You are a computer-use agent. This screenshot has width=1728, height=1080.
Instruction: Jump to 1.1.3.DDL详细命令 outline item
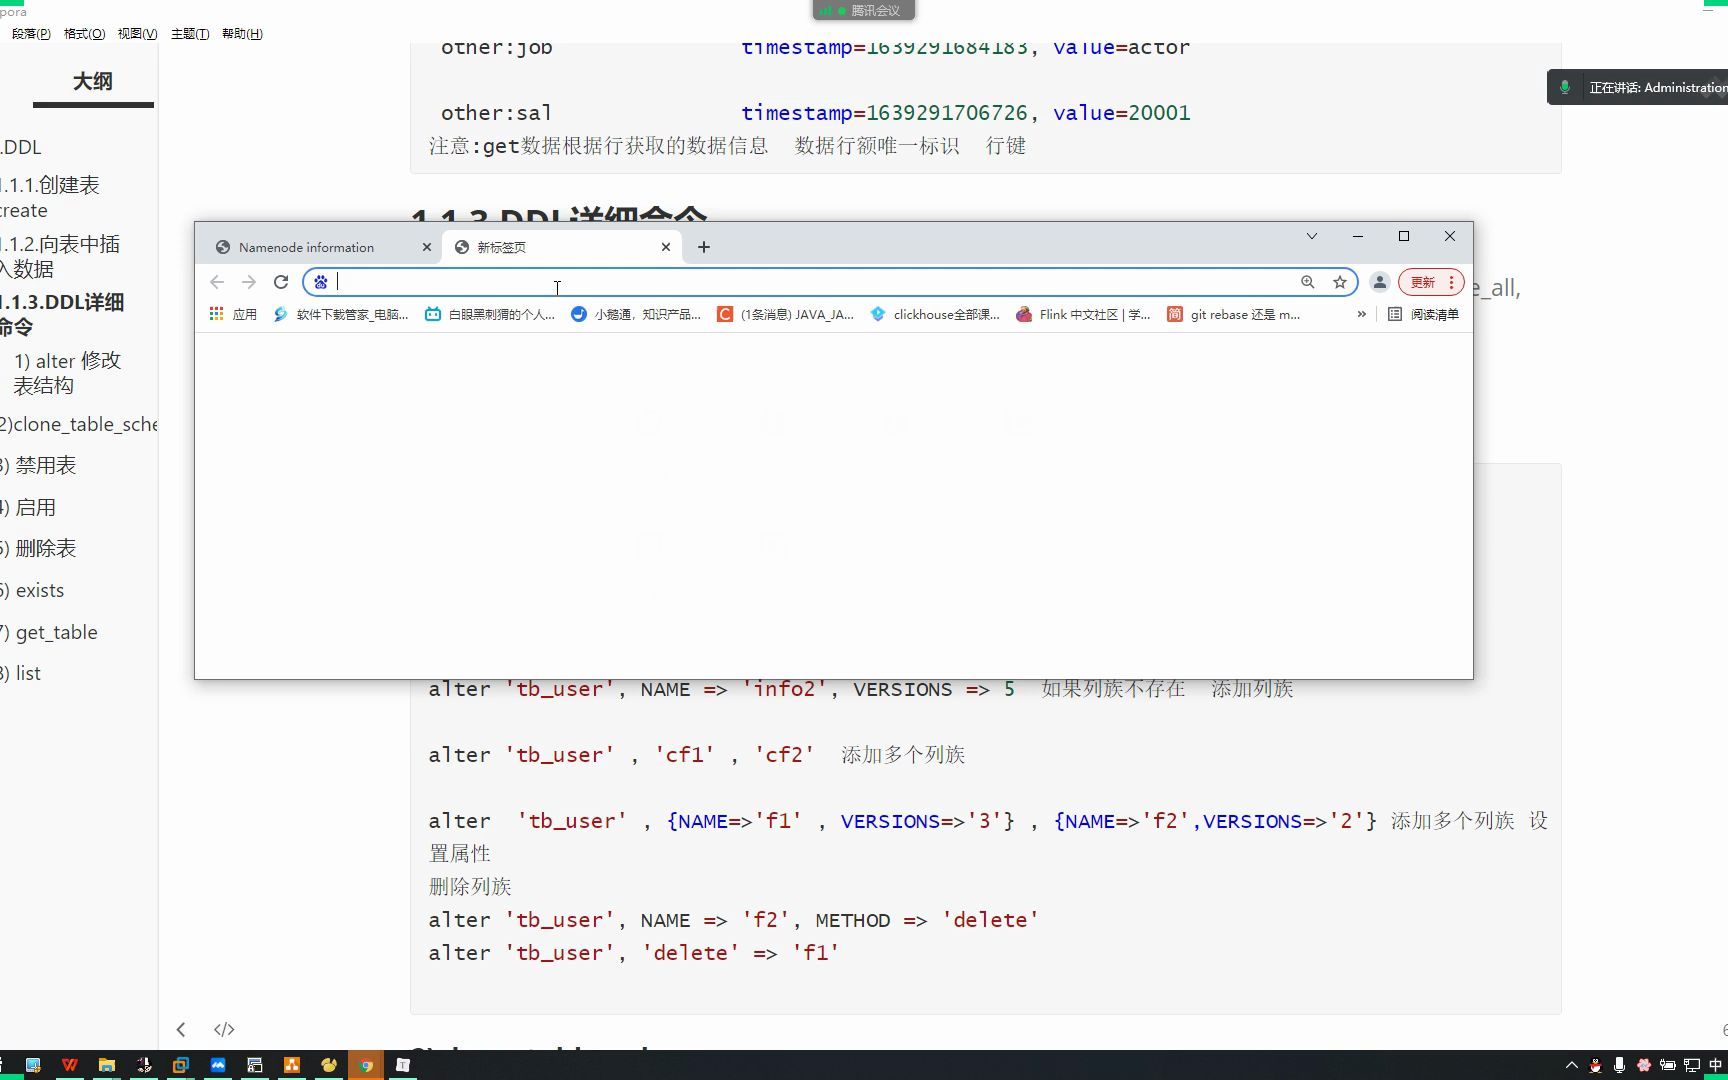point(62,314)
